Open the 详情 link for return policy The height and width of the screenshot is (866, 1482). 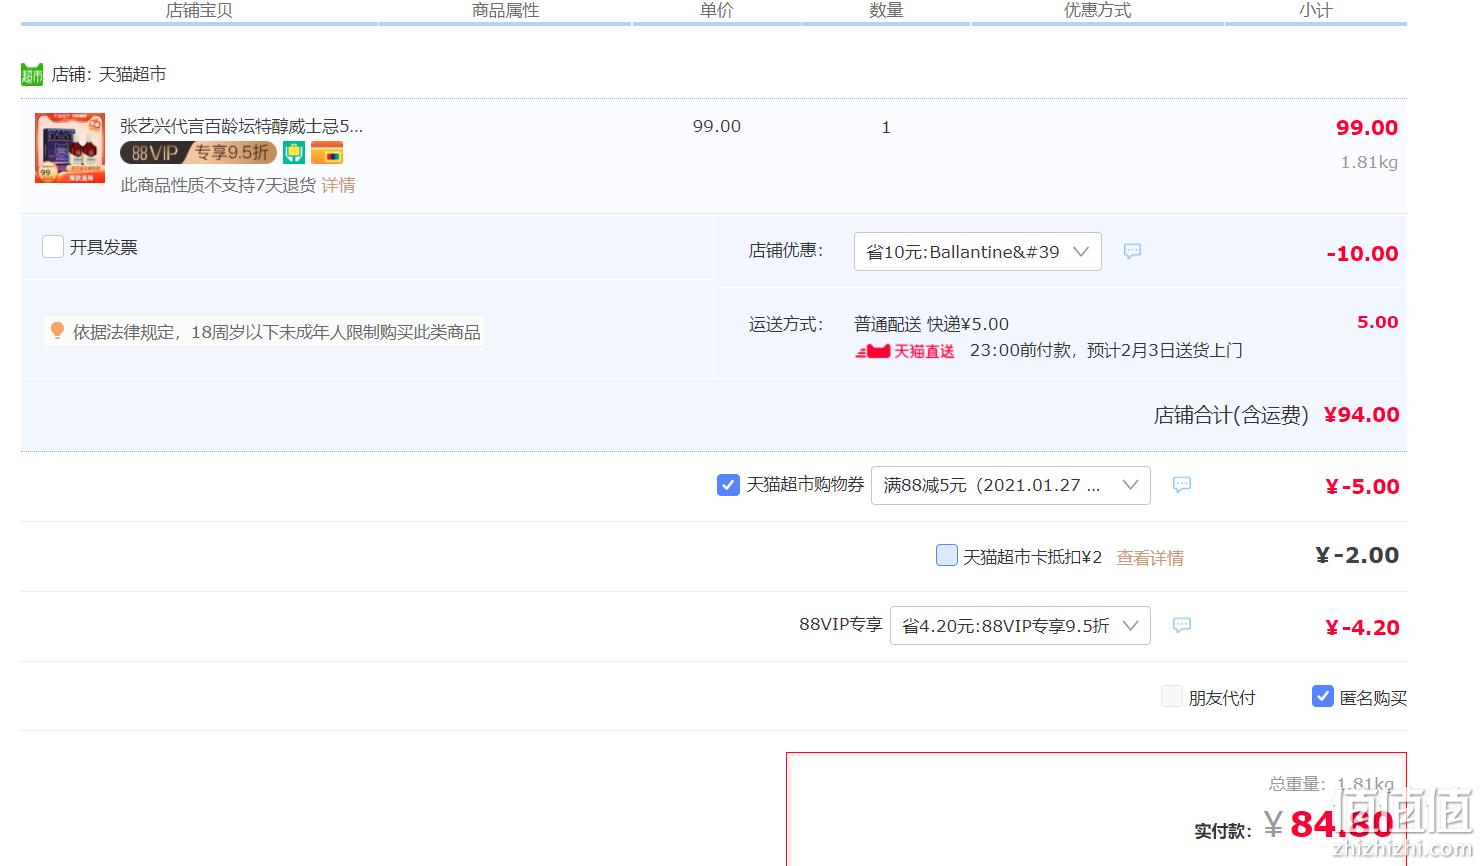pyautogui.click(x=338, y=185)
